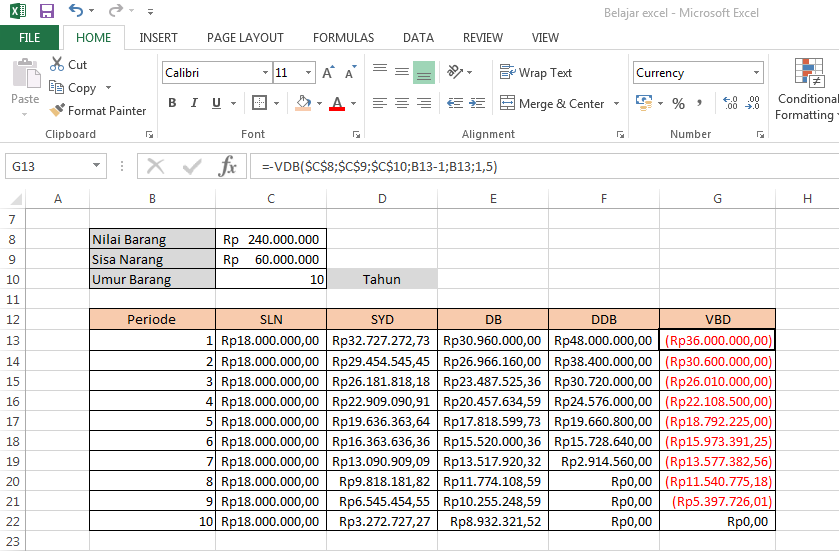
Task: Click the Cancel X in formula bar
Action: [x=155, y=166]
